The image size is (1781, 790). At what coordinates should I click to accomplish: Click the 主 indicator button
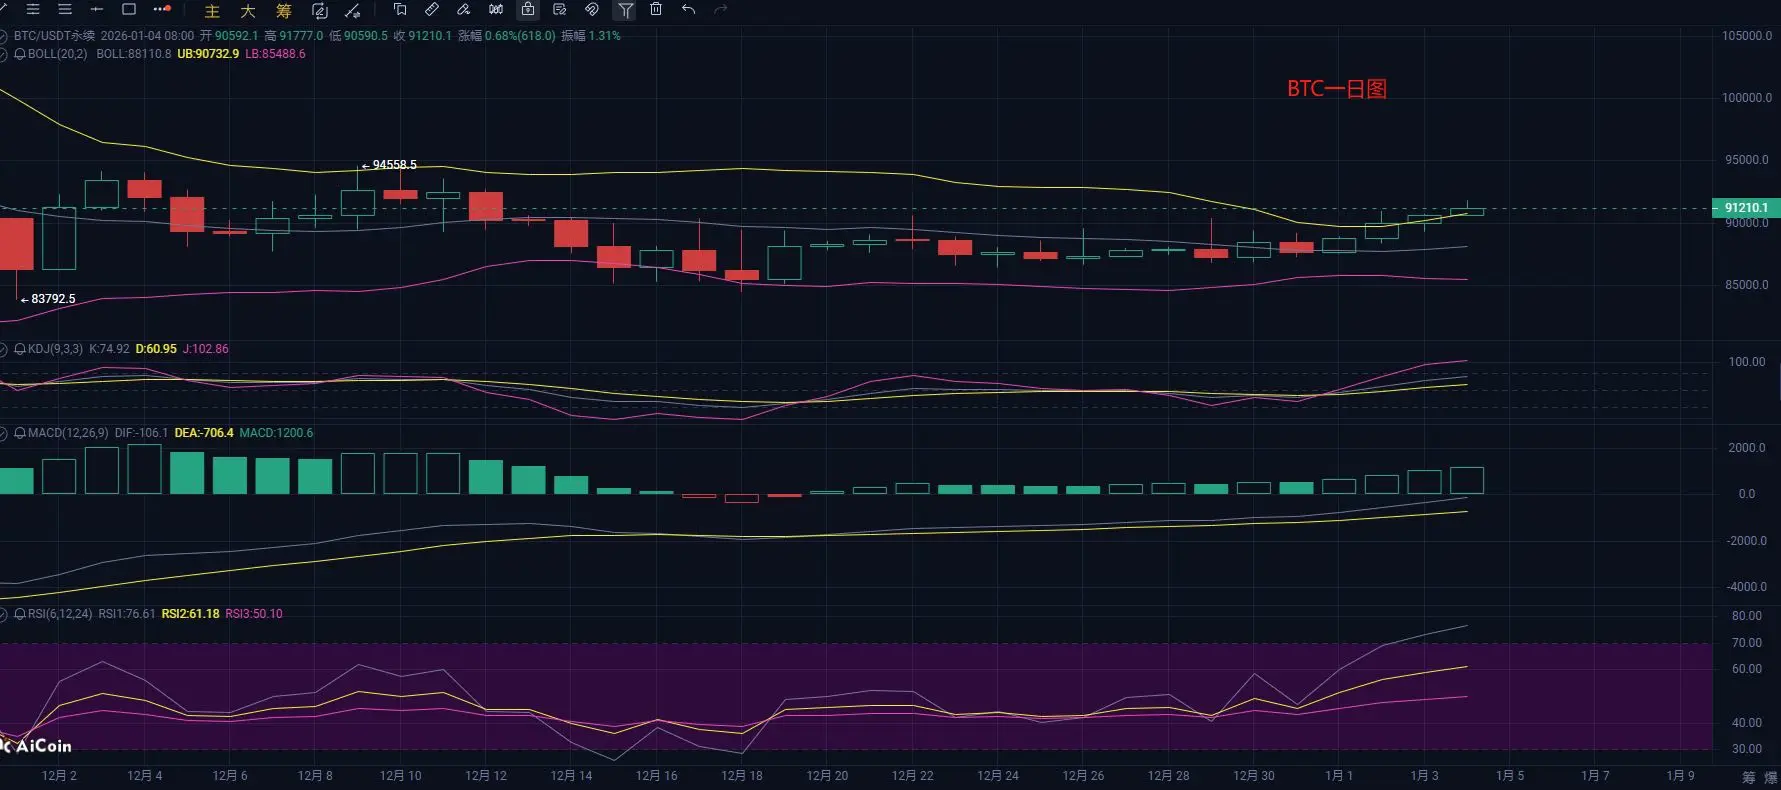[x=212, y=10]
